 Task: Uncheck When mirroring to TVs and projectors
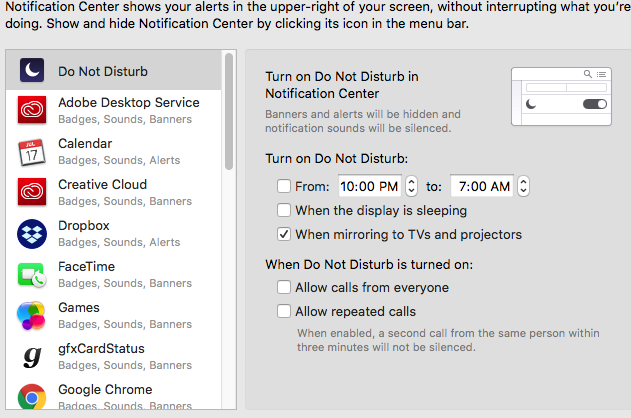(x=284, y=234)
